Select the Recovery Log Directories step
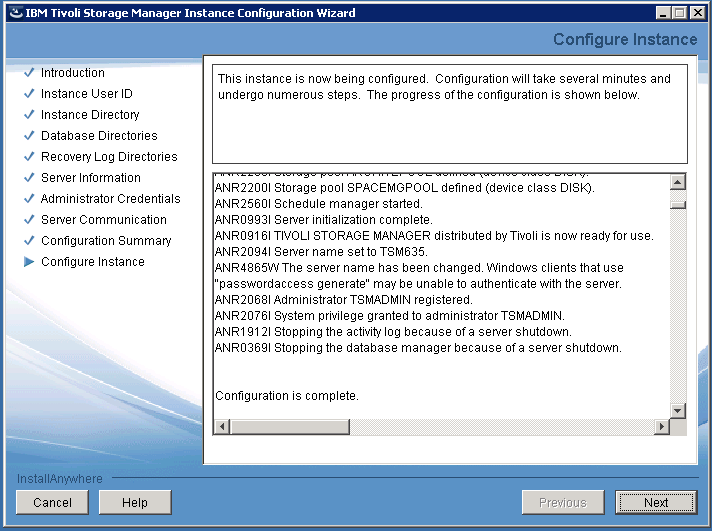The height and width of the screenshot is (531, 712). click(109, 157)
